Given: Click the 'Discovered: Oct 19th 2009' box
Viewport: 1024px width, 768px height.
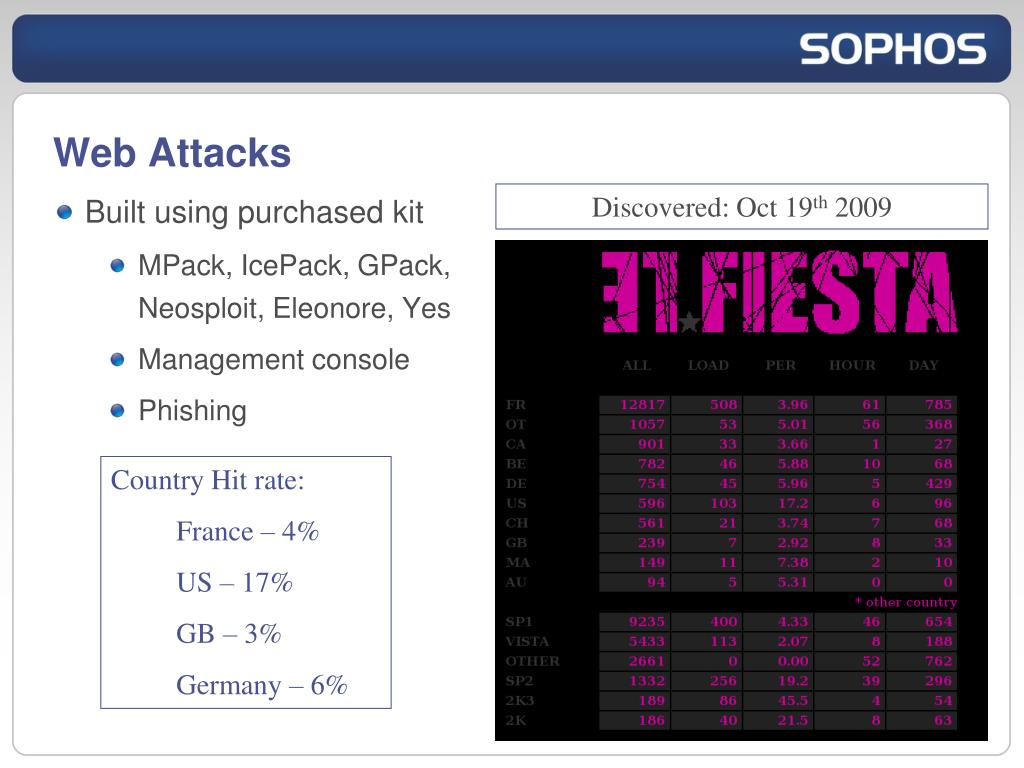Looking at the screenshot, I should point(741,207).
